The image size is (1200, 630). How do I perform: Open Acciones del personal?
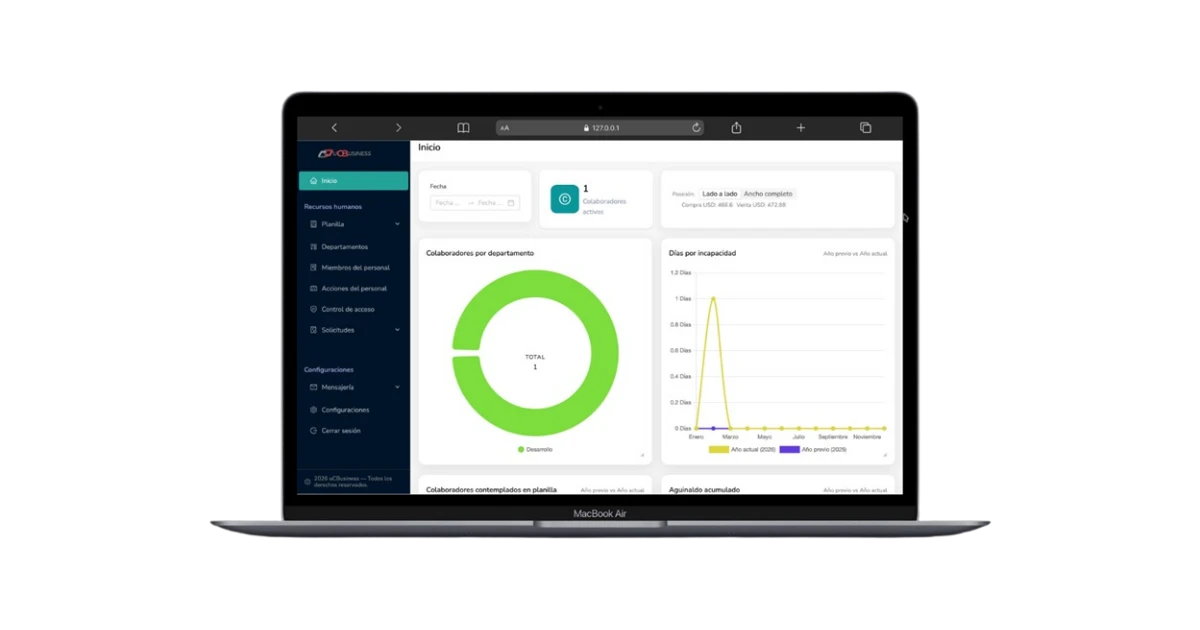[x=353, y=289]
